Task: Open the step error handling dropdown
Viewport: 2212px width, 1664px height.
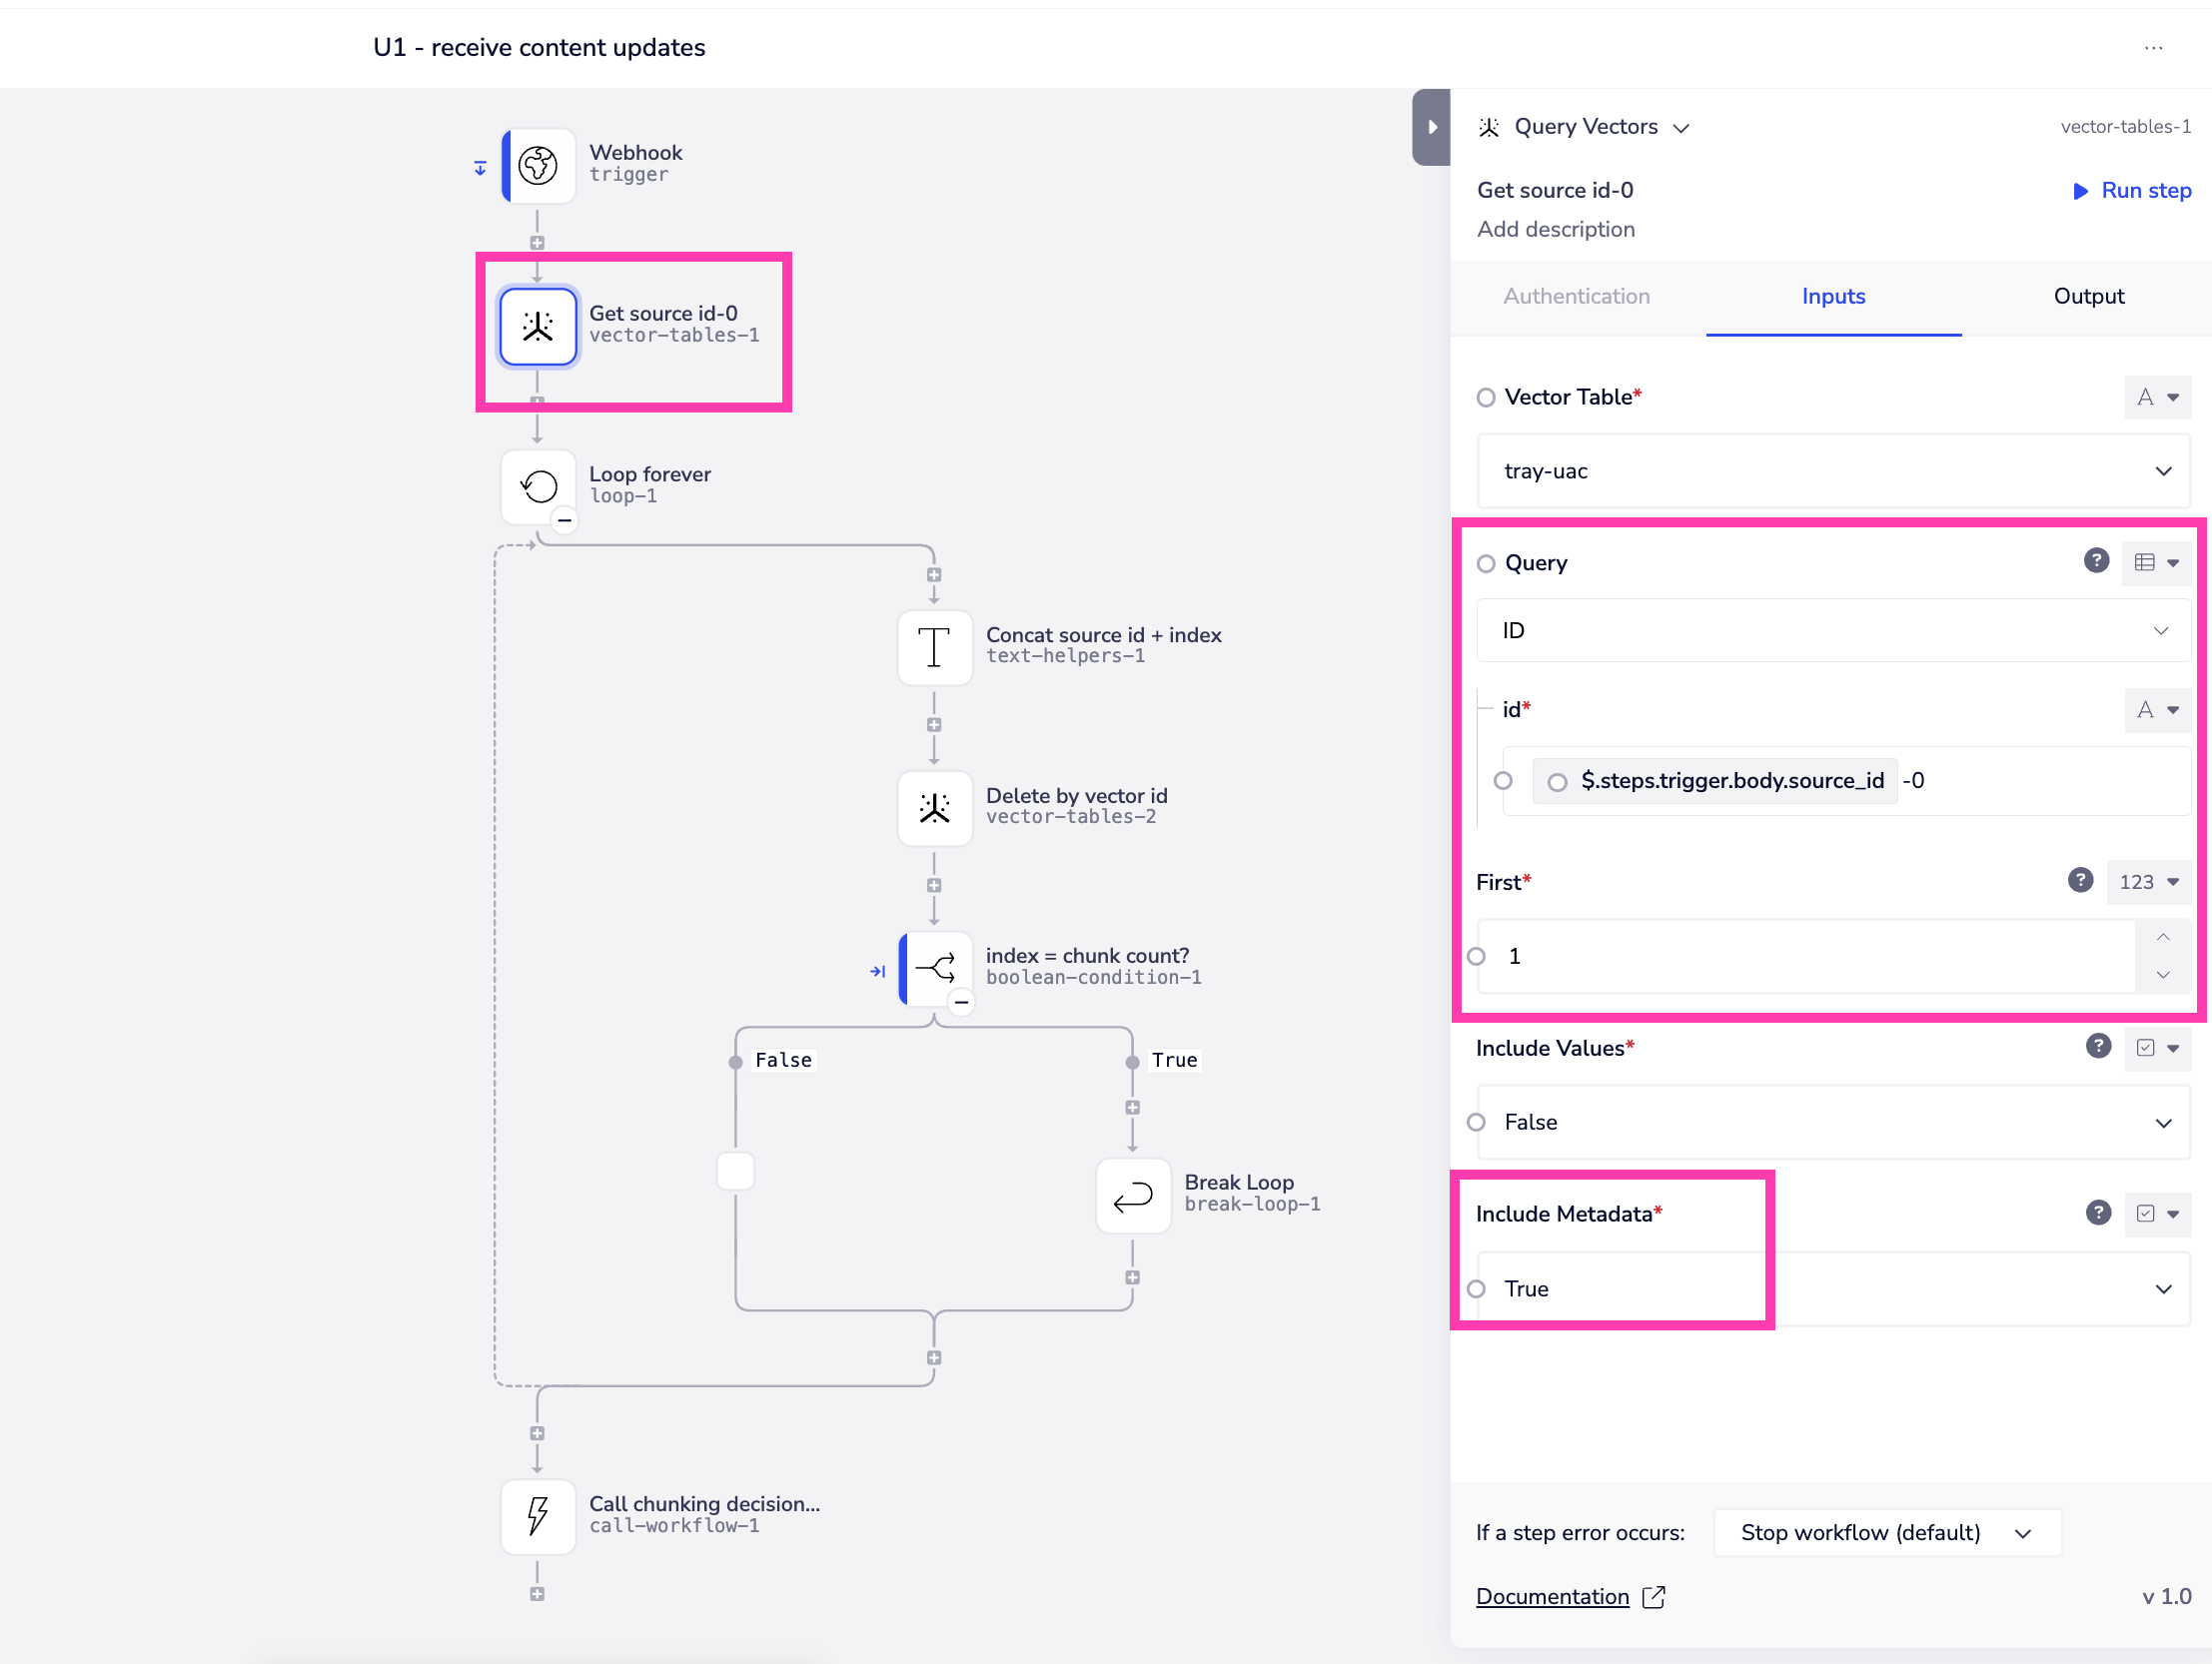Action: point(1886,1533)
